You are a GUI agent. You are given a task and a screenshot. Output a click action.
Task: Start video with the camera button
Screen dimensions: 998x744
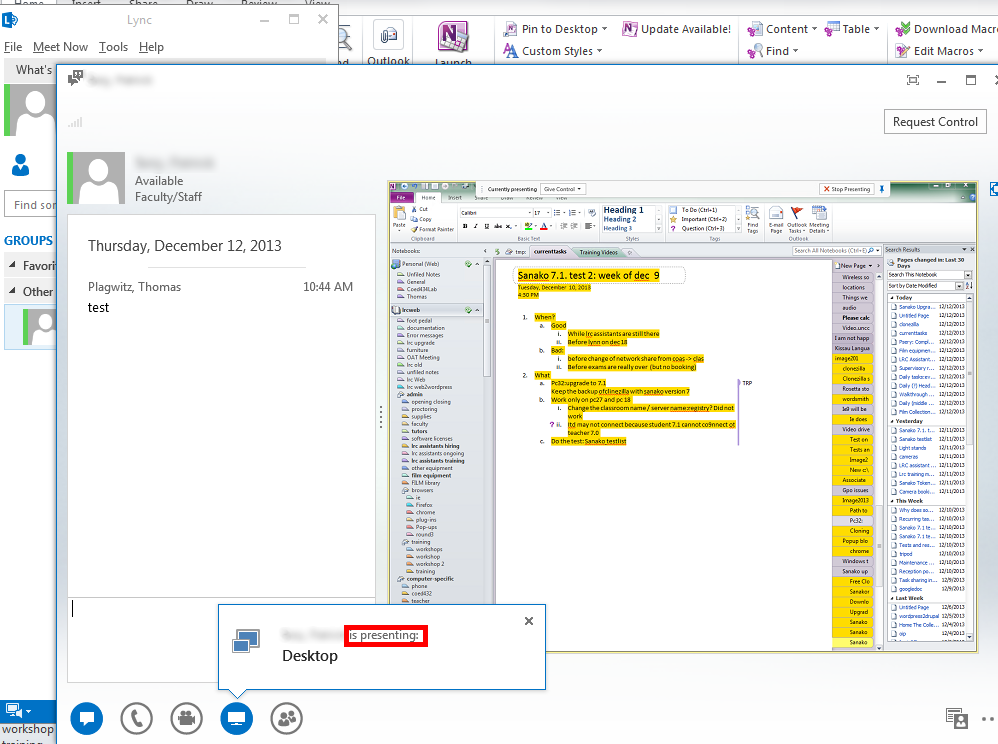186,718
